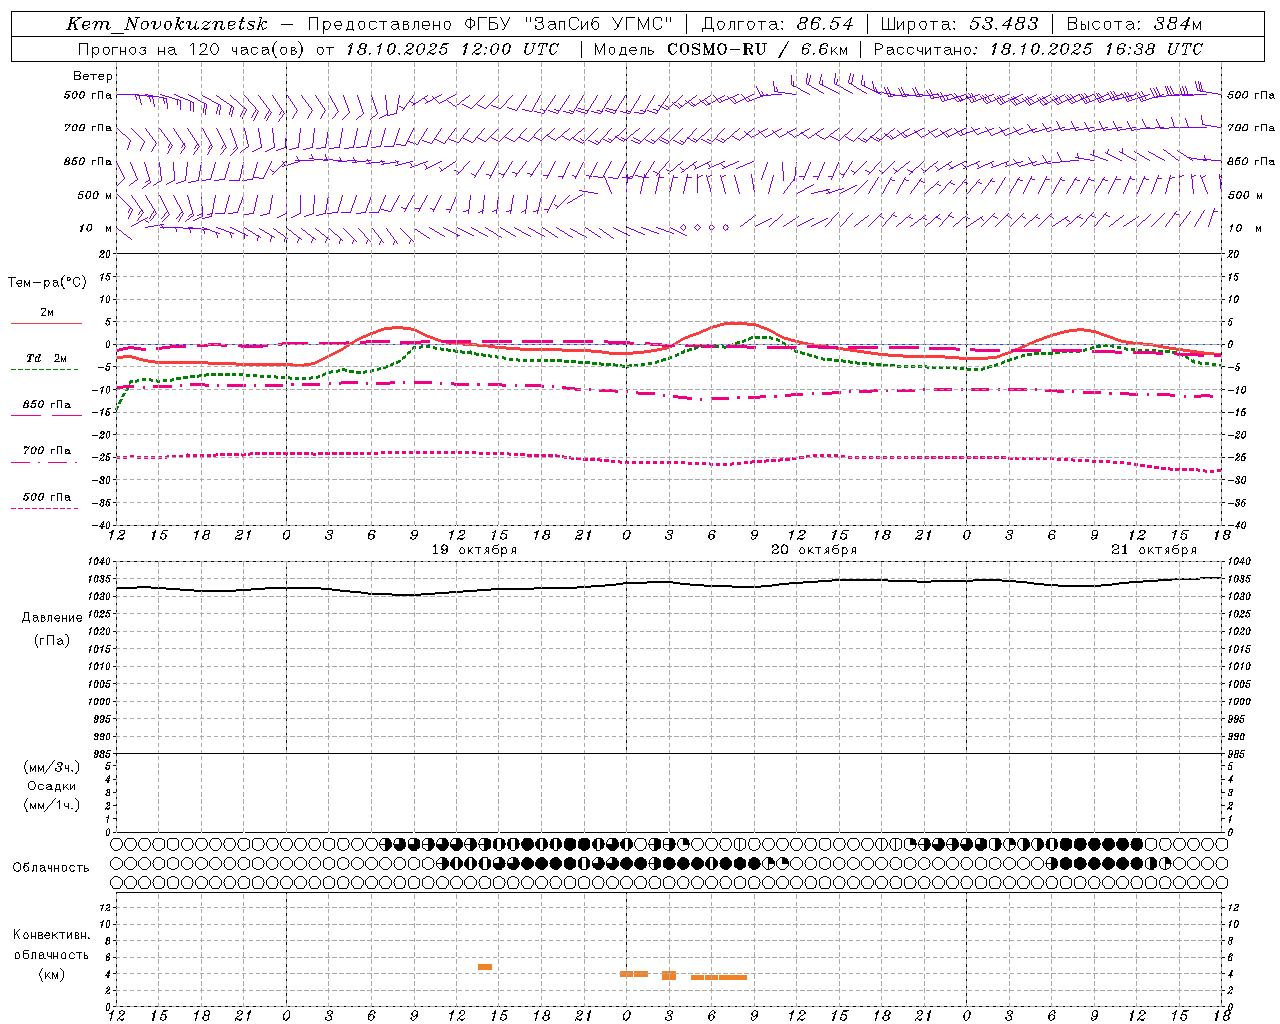
Task: Click the '21 октября' date label
Action: pyautogui.click(x=1154, y=550)
